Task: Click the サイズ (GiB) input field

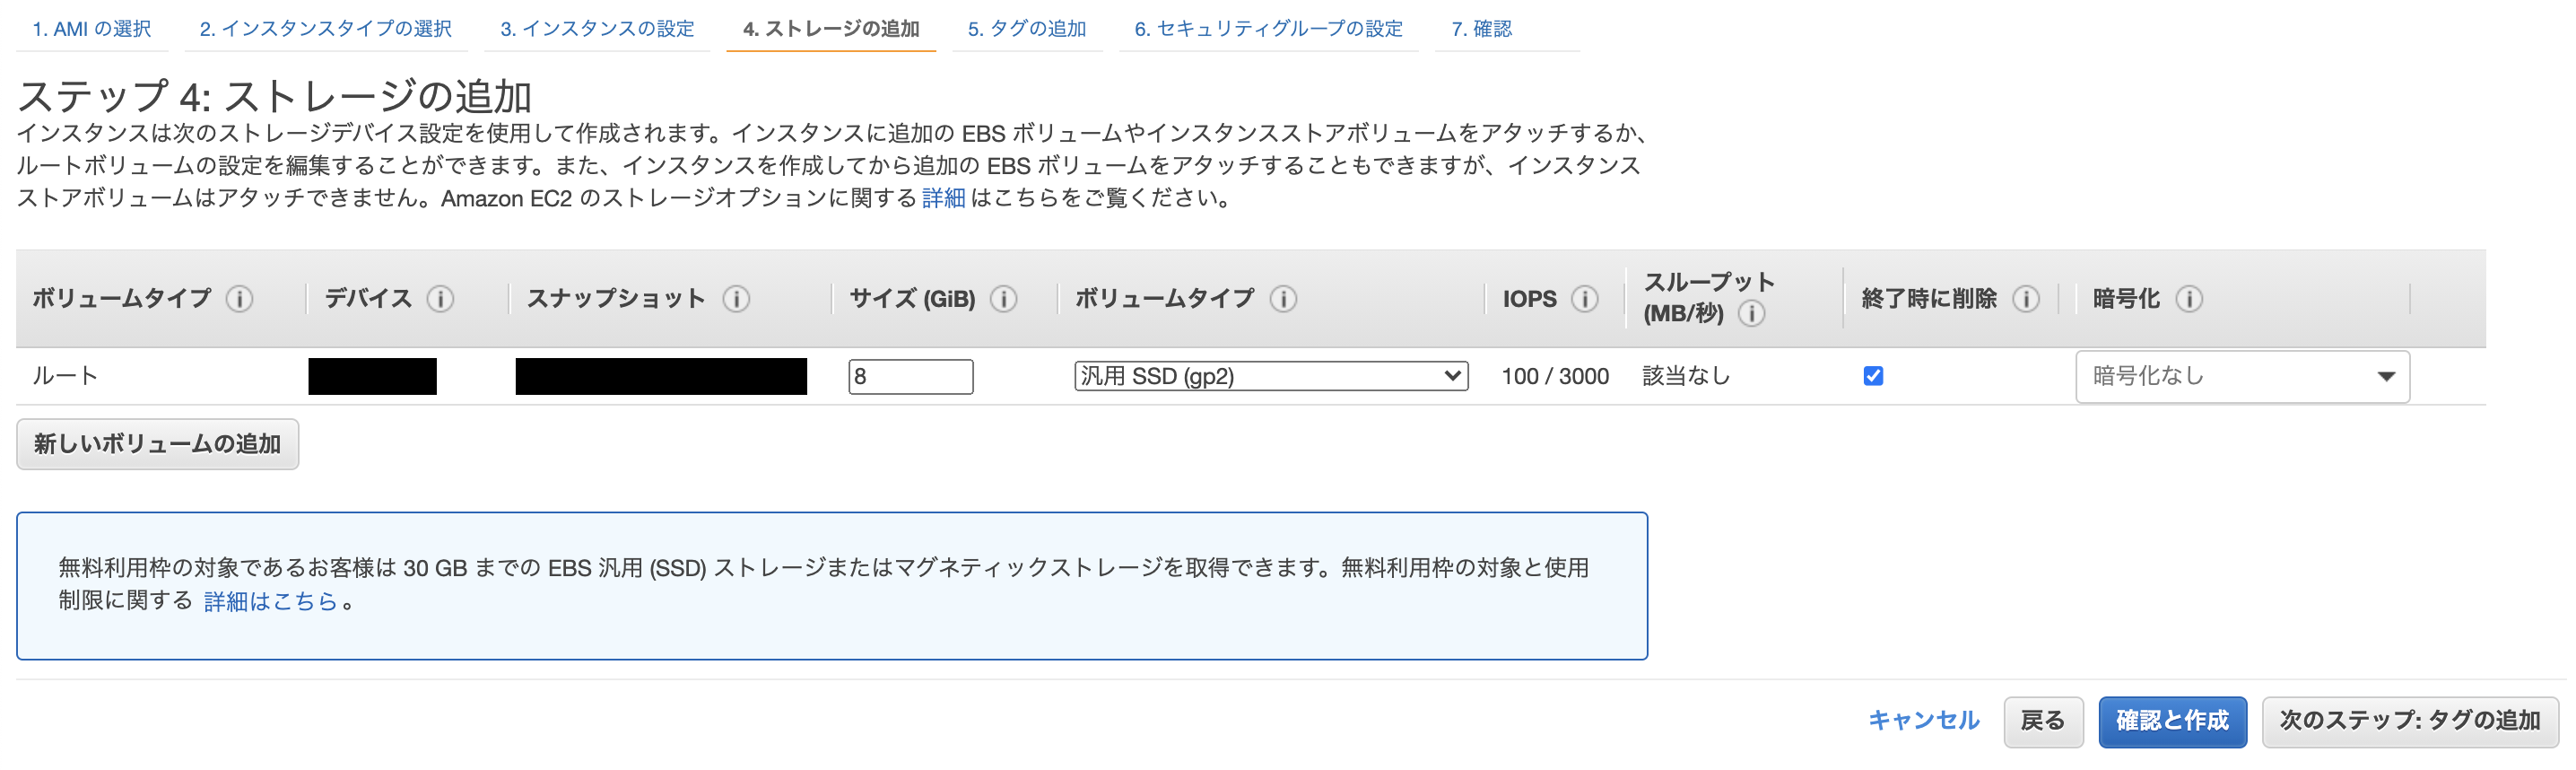Action: (910, 377)
